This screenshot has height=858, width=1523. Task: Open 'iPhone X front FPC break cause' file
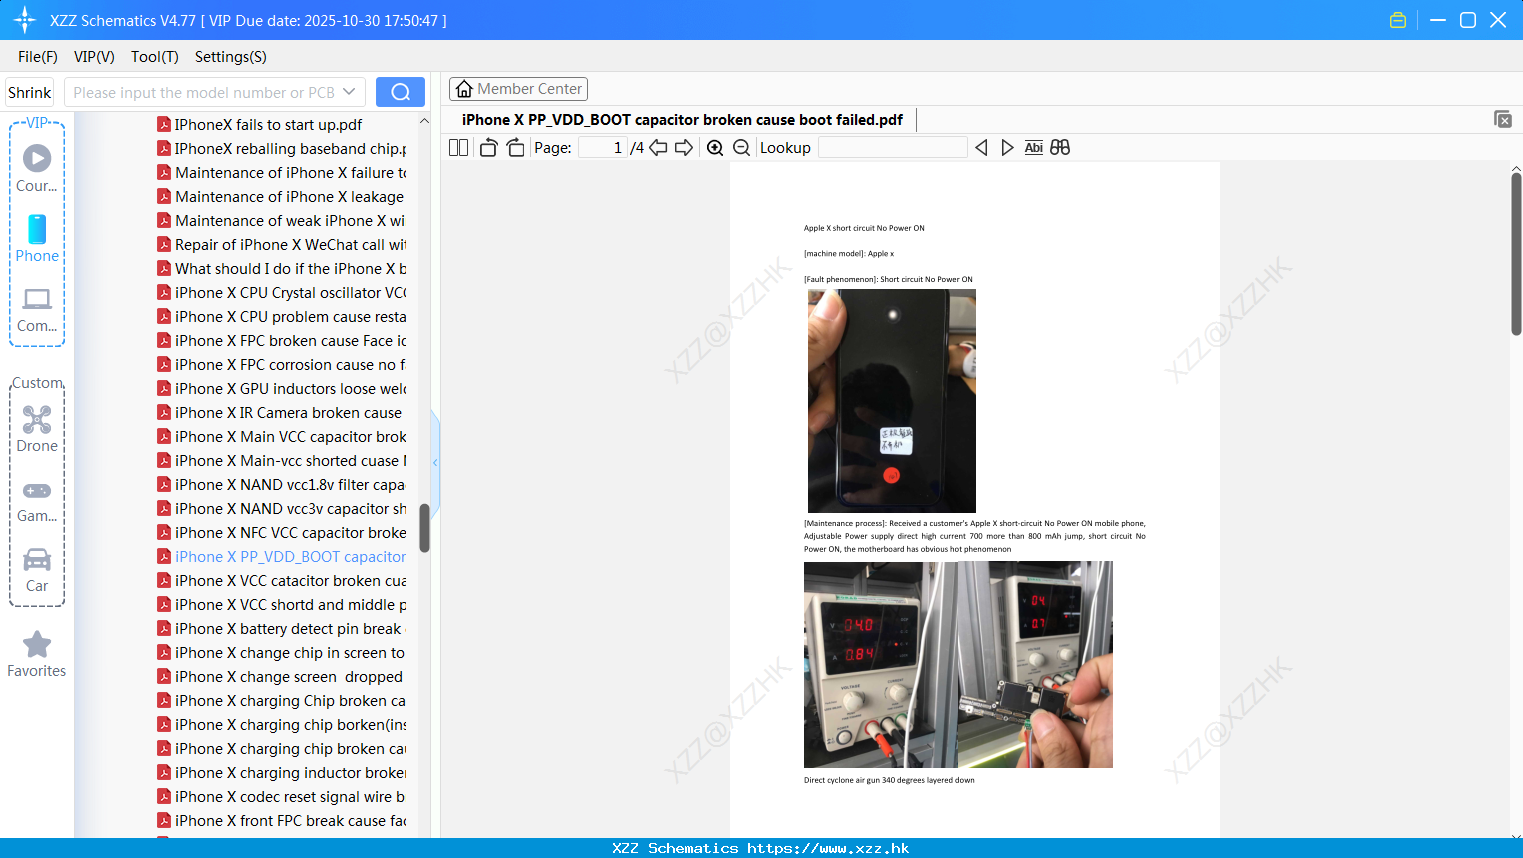[x=281, y=821]
